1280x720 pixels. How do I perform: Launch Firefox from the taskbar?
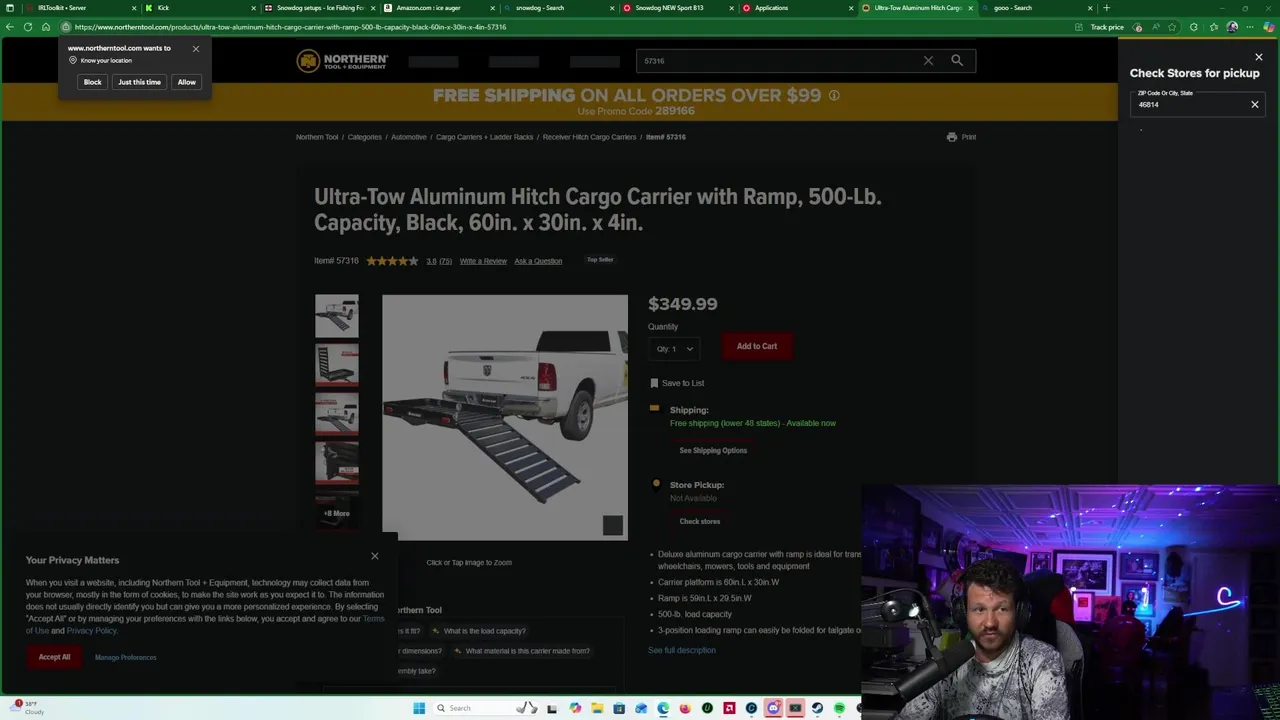tap(685, 708)
